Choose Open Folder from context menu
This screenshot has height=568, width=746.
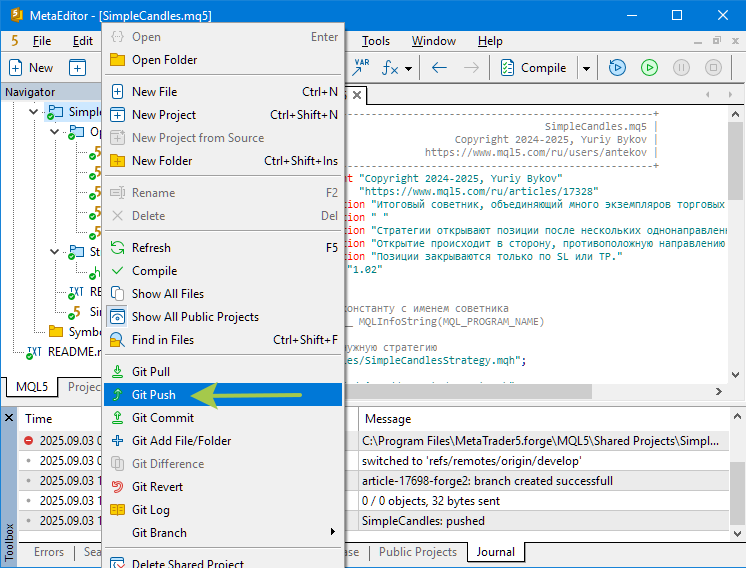click(x=223, y=60)
